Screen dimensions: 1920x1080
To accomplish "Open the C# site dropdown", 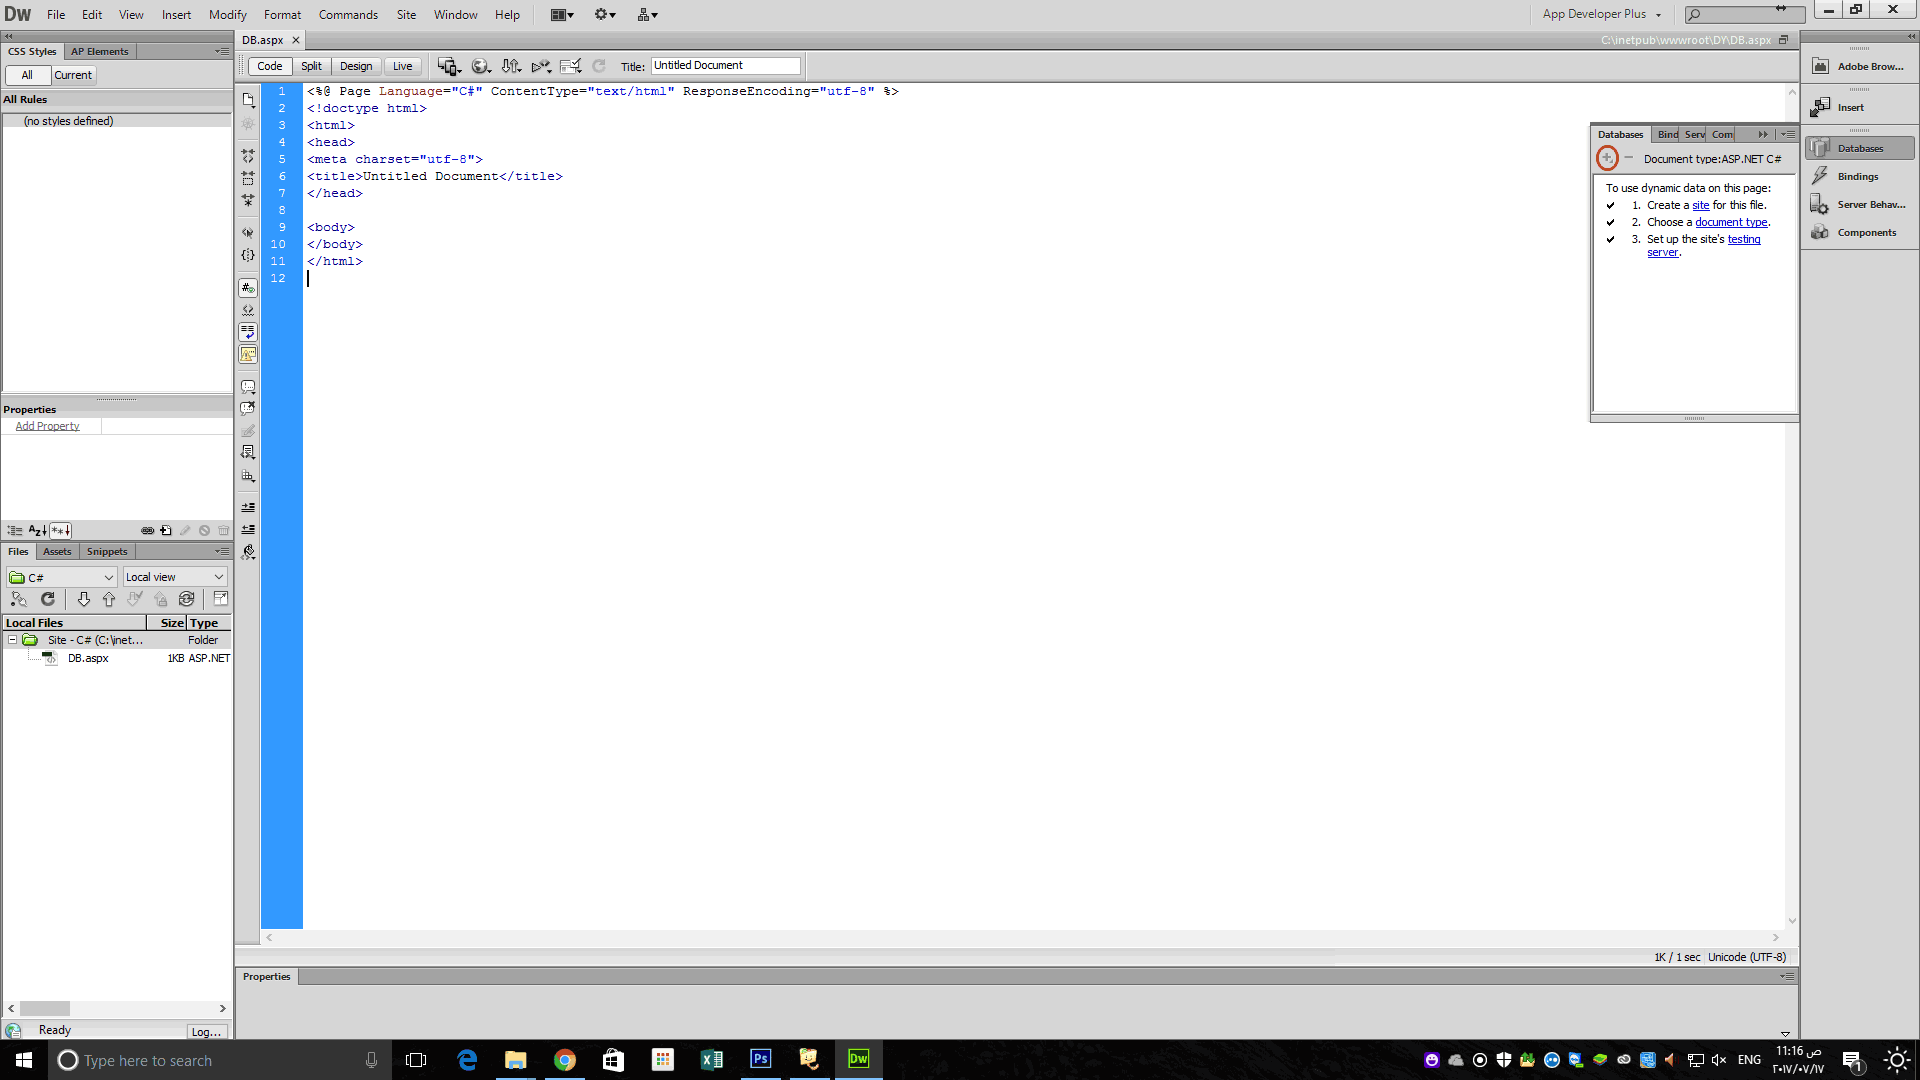I will 62,577.
